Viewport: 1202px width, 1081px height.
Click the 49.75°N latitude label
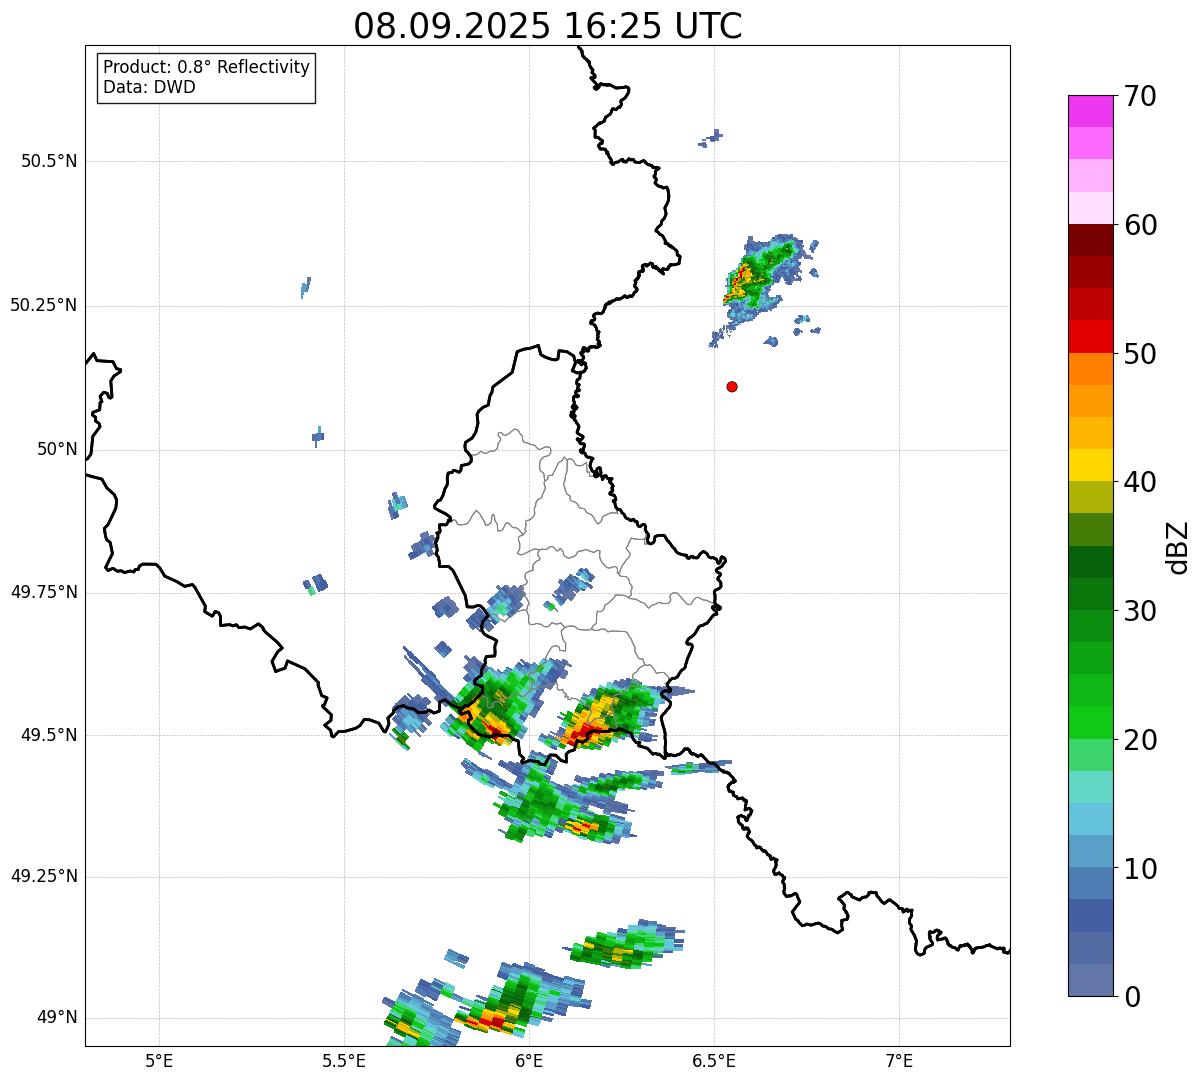coord(44,592)
